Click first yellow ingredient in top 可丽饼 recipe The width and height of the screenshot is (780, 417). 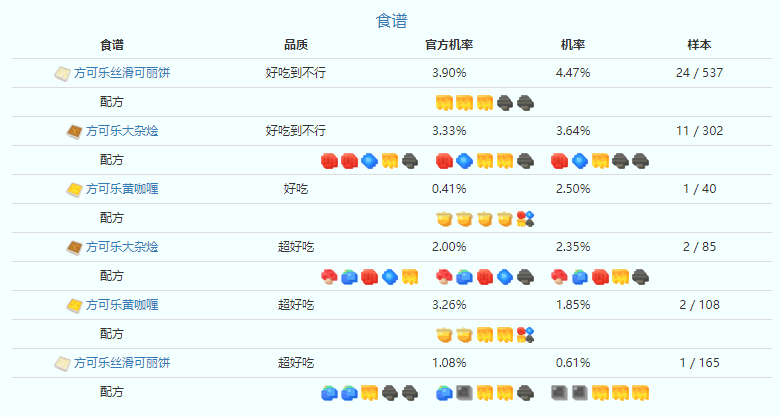tap(444, 102)
